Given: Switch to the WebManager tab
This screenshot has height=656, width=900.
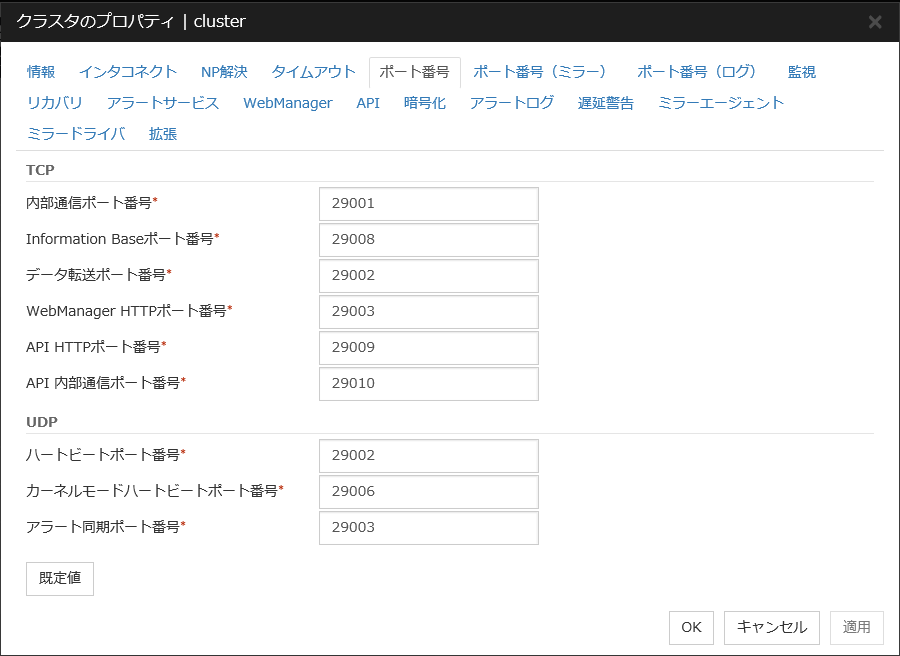Looking at the screenshot, I should (x=287, y=103).
